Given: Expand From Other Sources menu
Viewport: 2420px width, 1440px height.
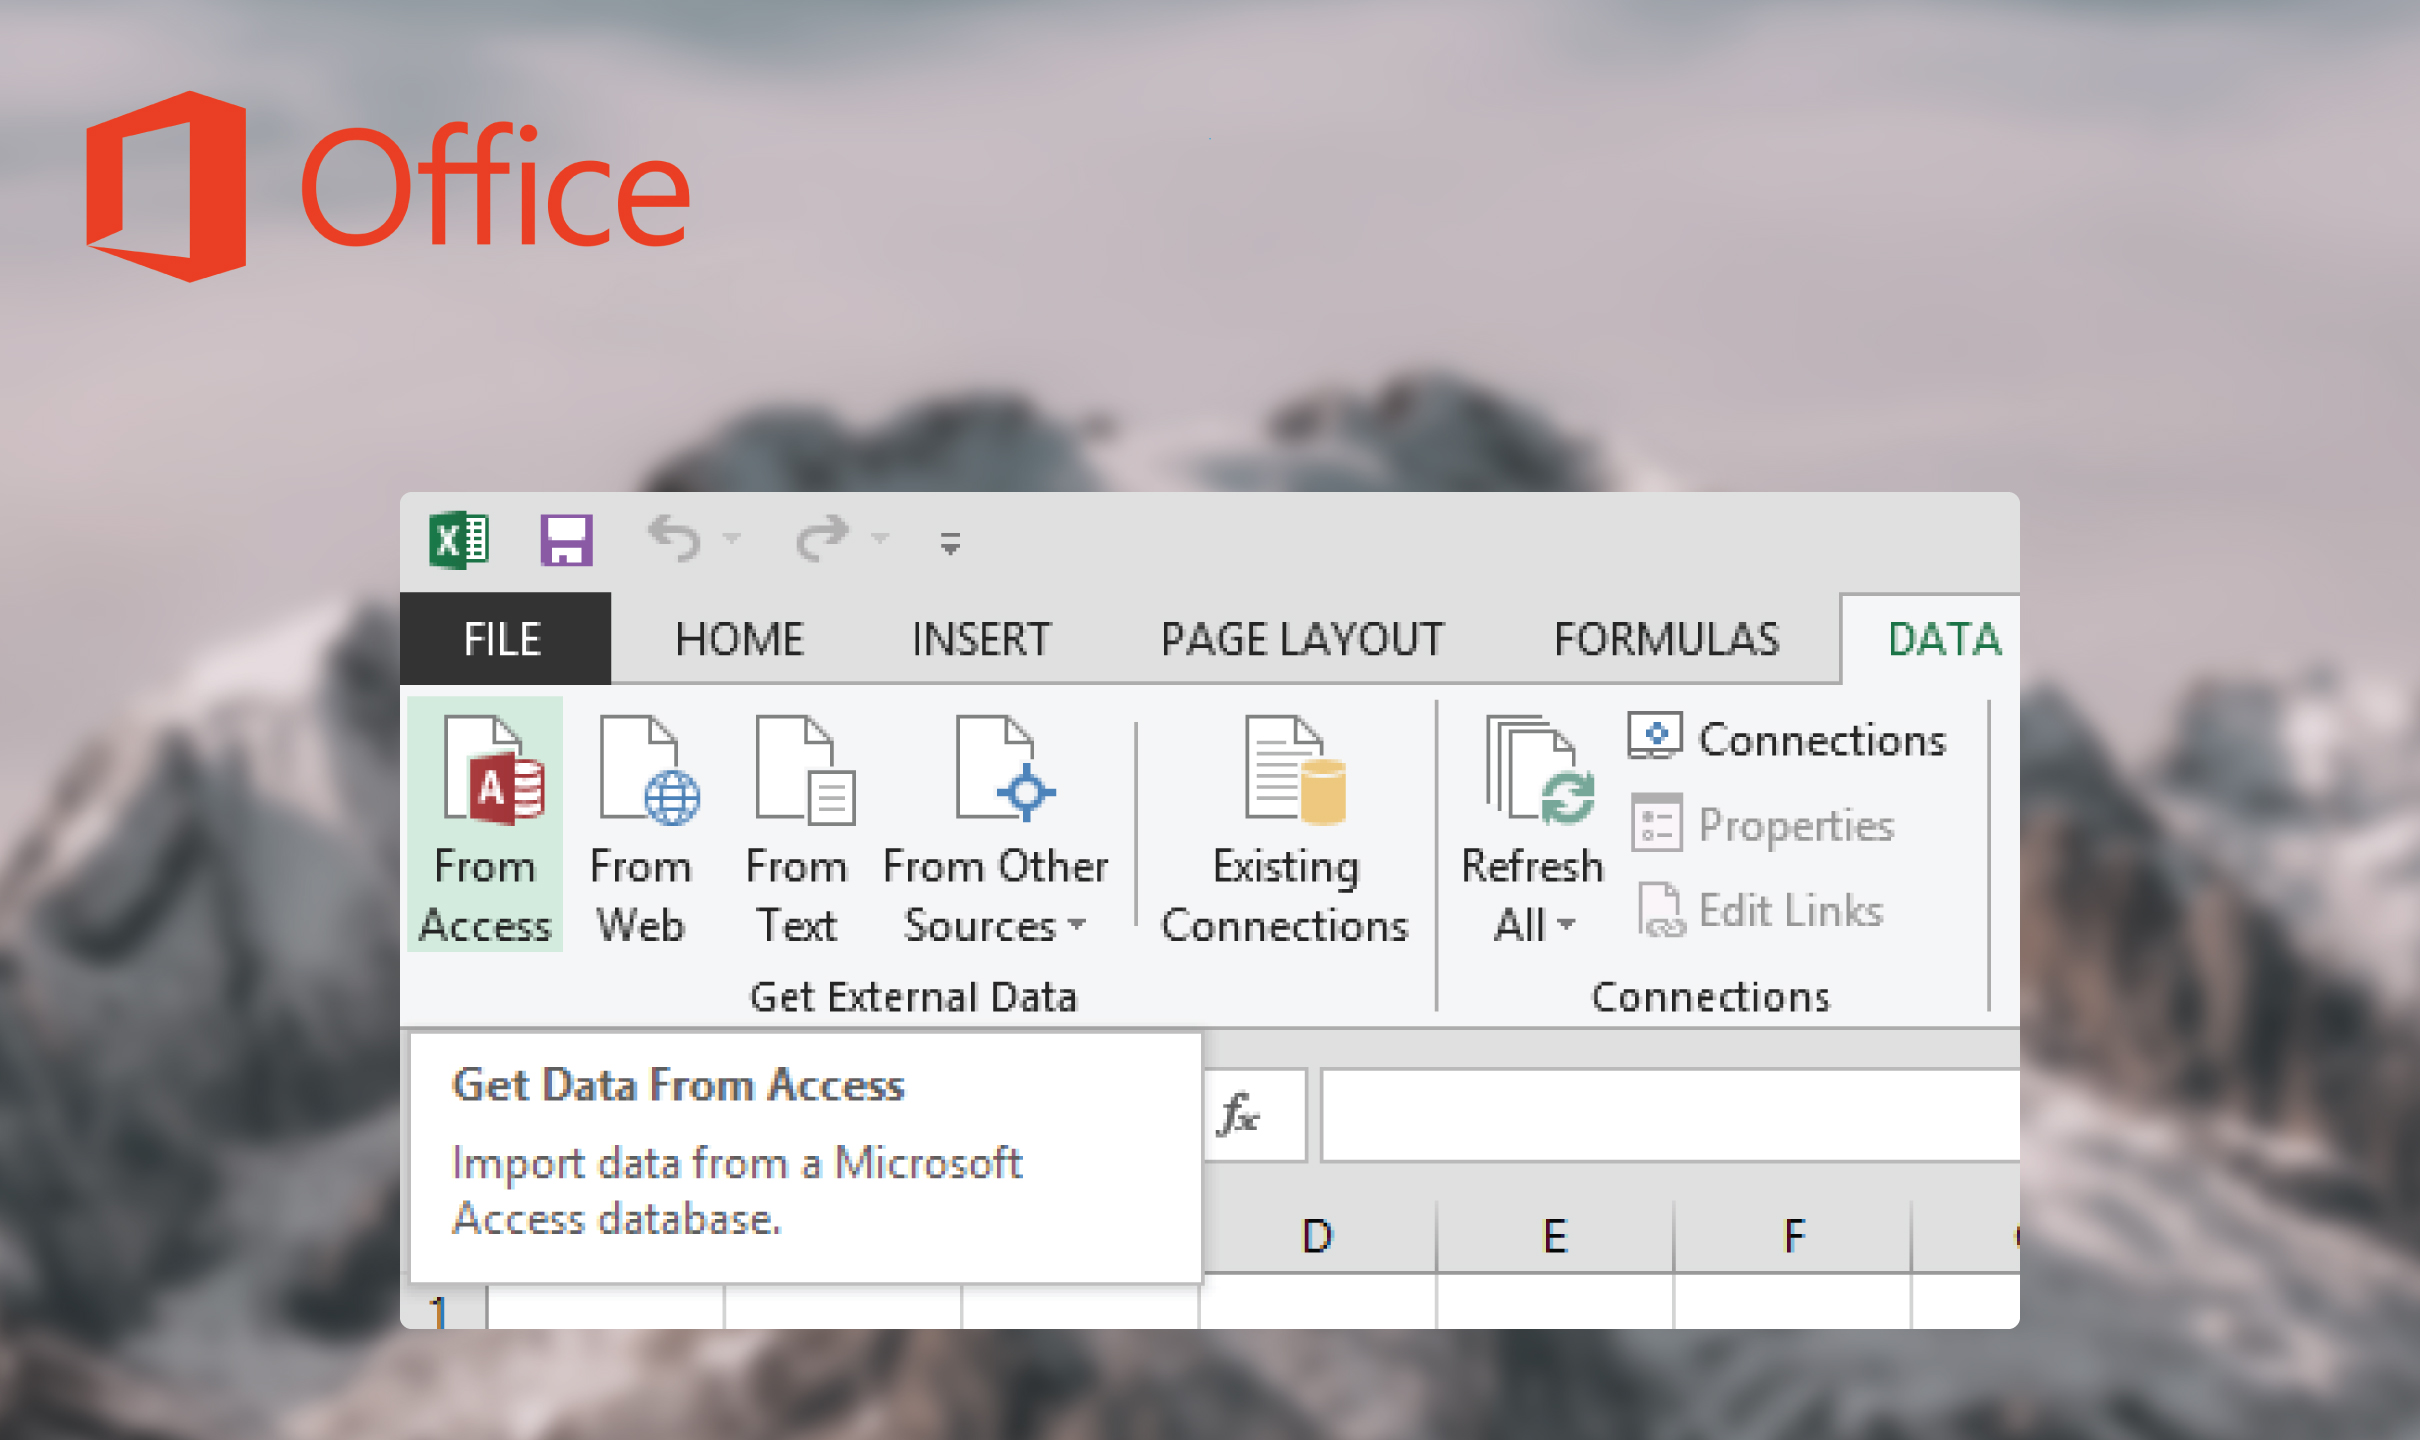Looking at the screenshot, I should coord(995,826).
